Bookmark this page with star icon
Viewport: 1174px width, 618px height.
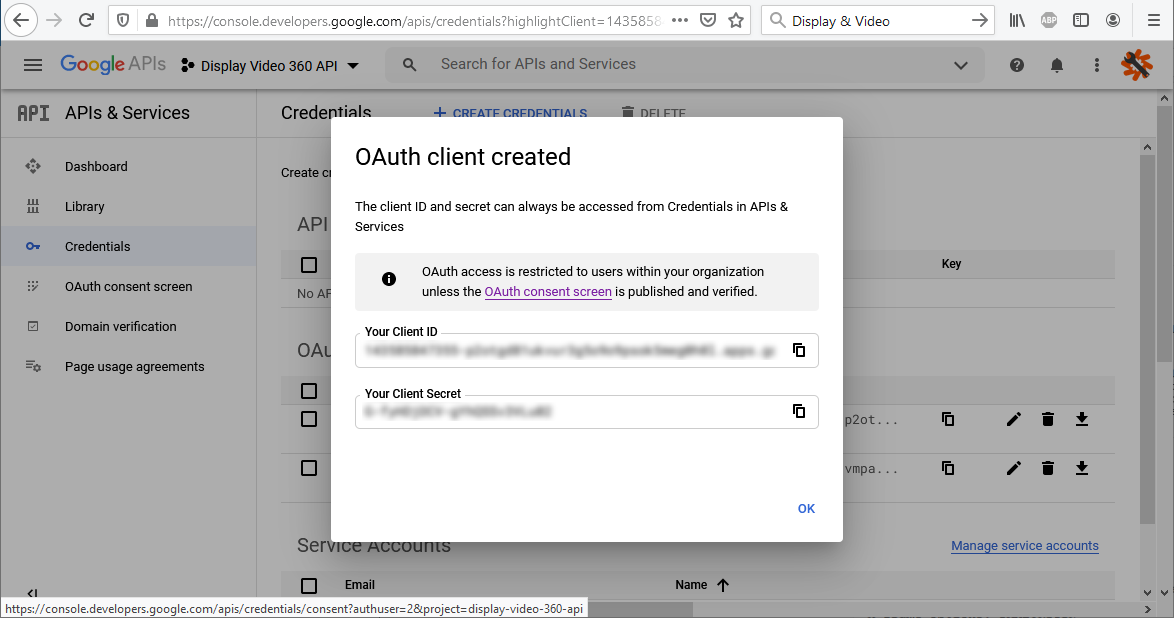(736, 20)
